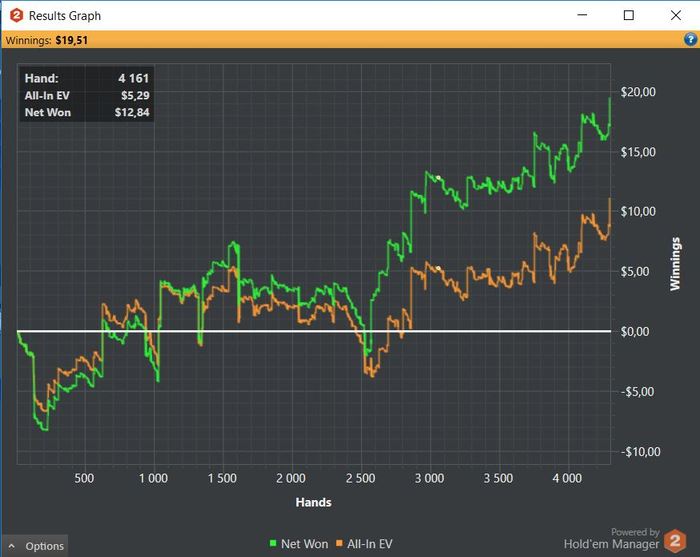Screen dimensions: 700x557
Task: Click the Hold'em Manager 2 title bar icon
Action: (16, 15)
